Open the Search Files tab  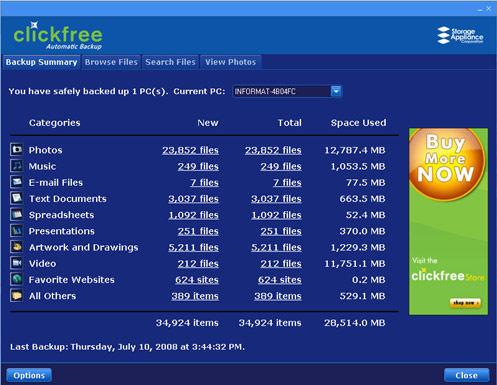coord(170,62)
